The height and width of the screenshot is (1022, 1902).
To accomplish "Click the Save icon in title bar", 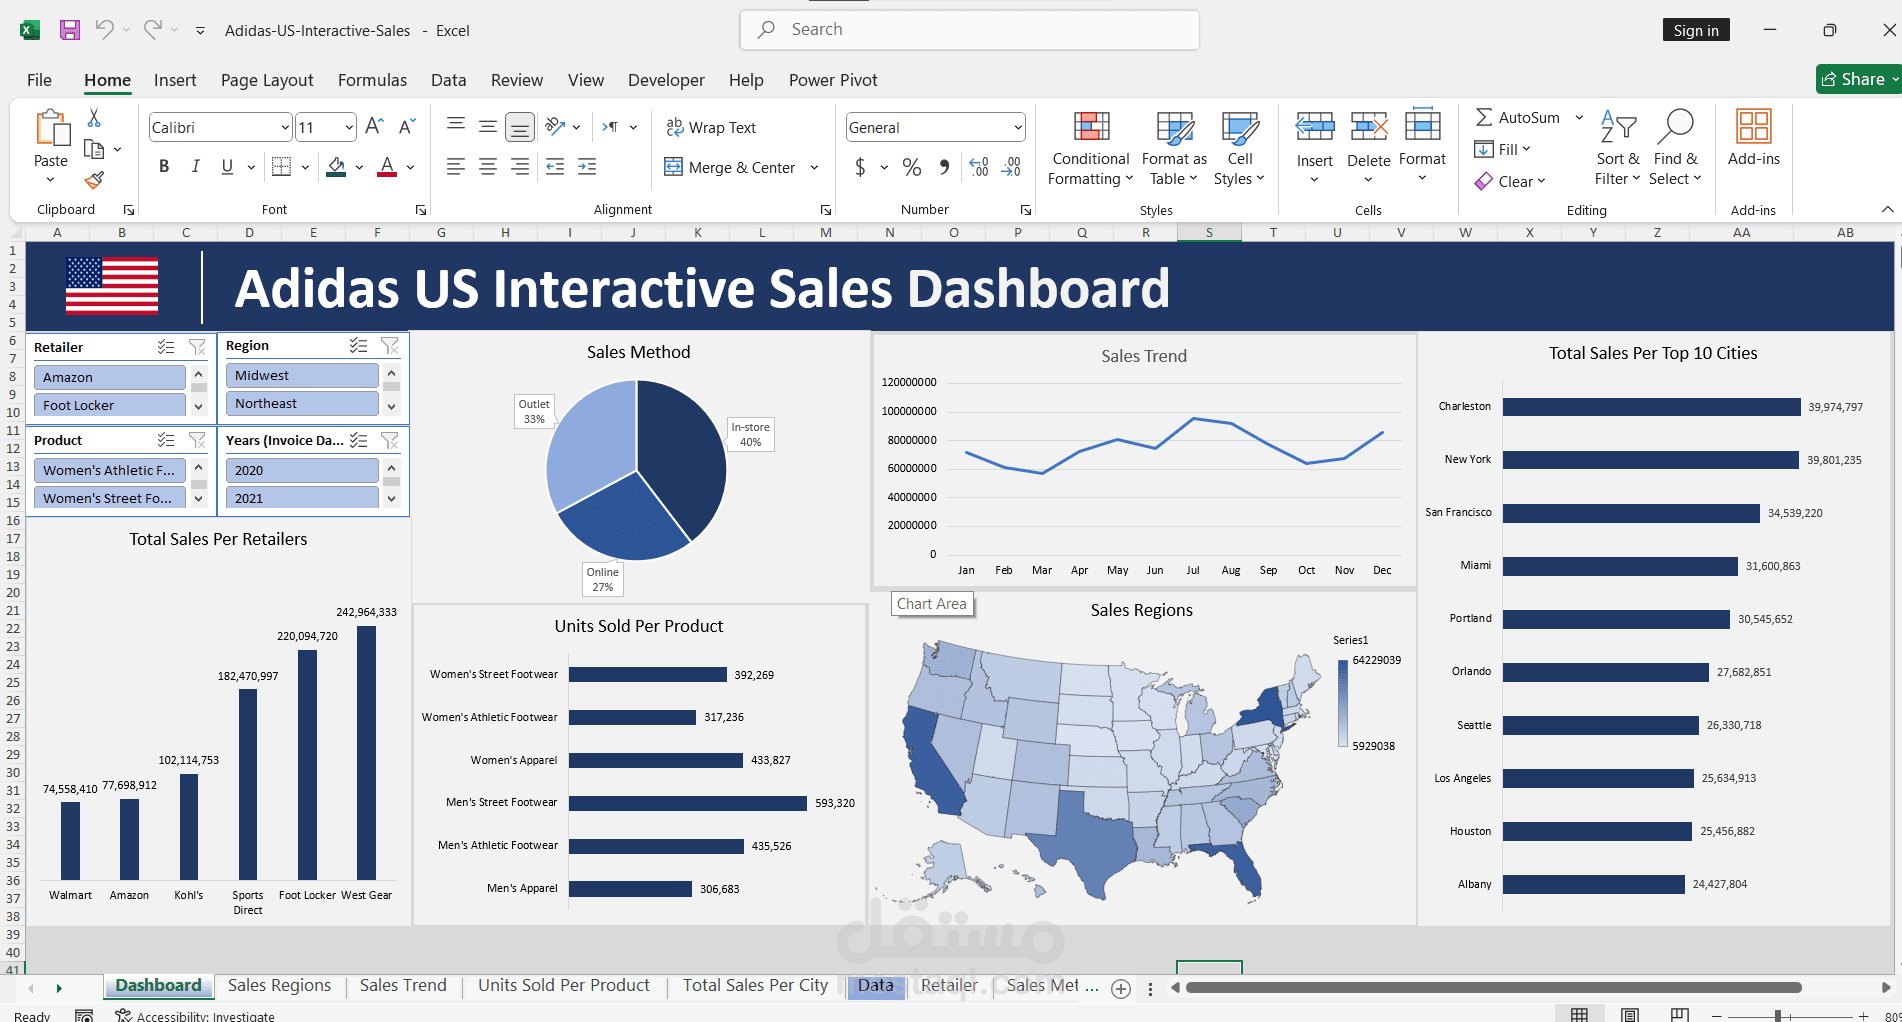I will (69, 30).
